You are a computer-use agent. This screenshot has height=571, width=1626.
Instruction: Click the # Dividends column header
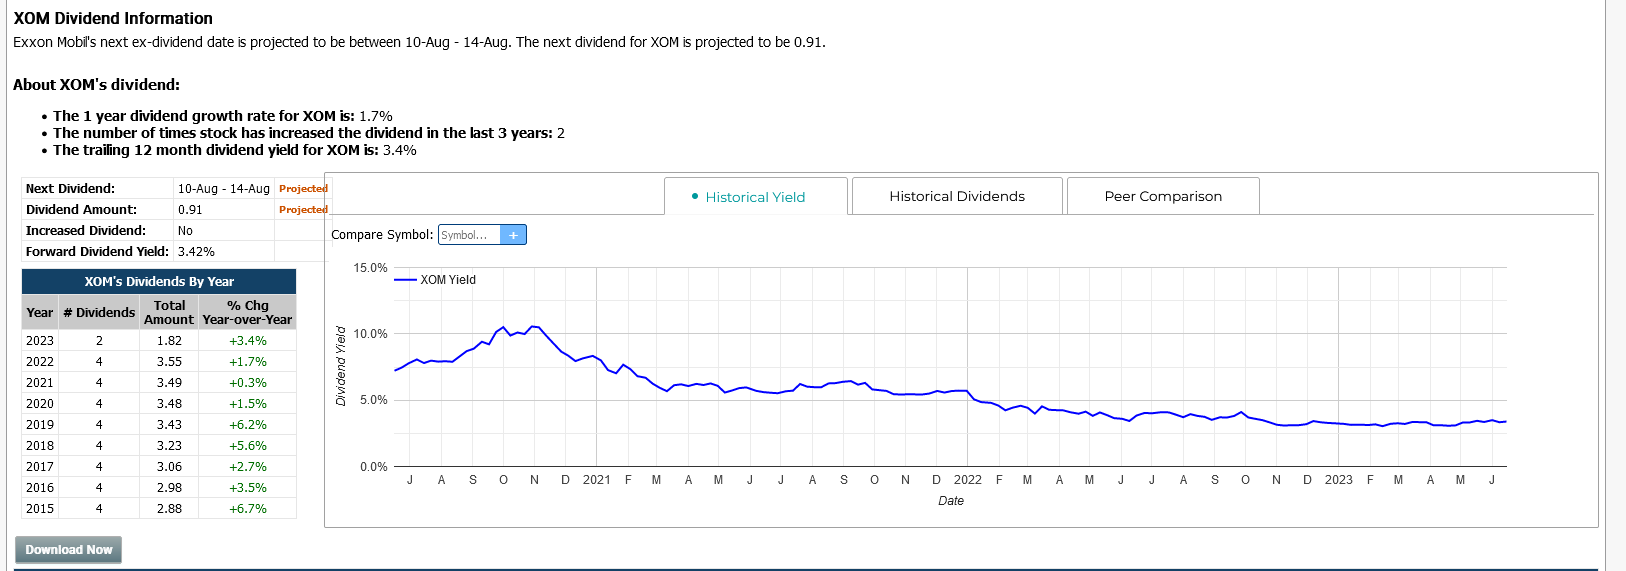(99, 313)
